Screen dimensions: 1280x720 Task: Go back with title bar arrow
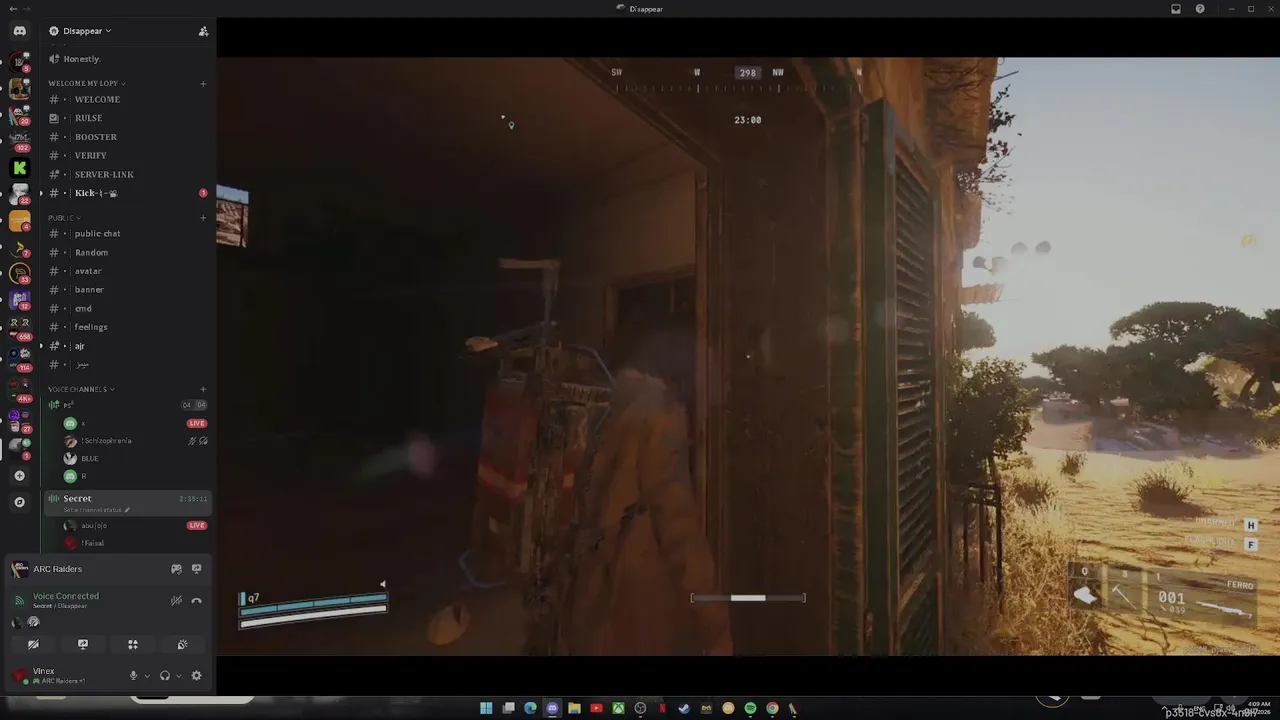click(12, 9)
